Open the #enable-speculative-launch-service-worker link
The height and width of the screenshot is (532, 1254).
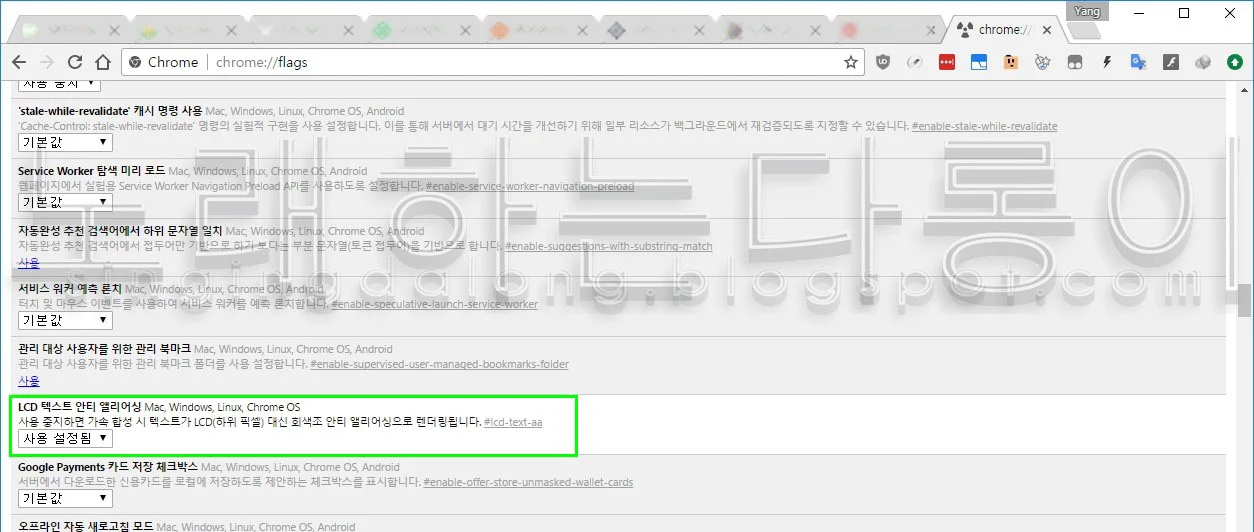pos(434,304)
